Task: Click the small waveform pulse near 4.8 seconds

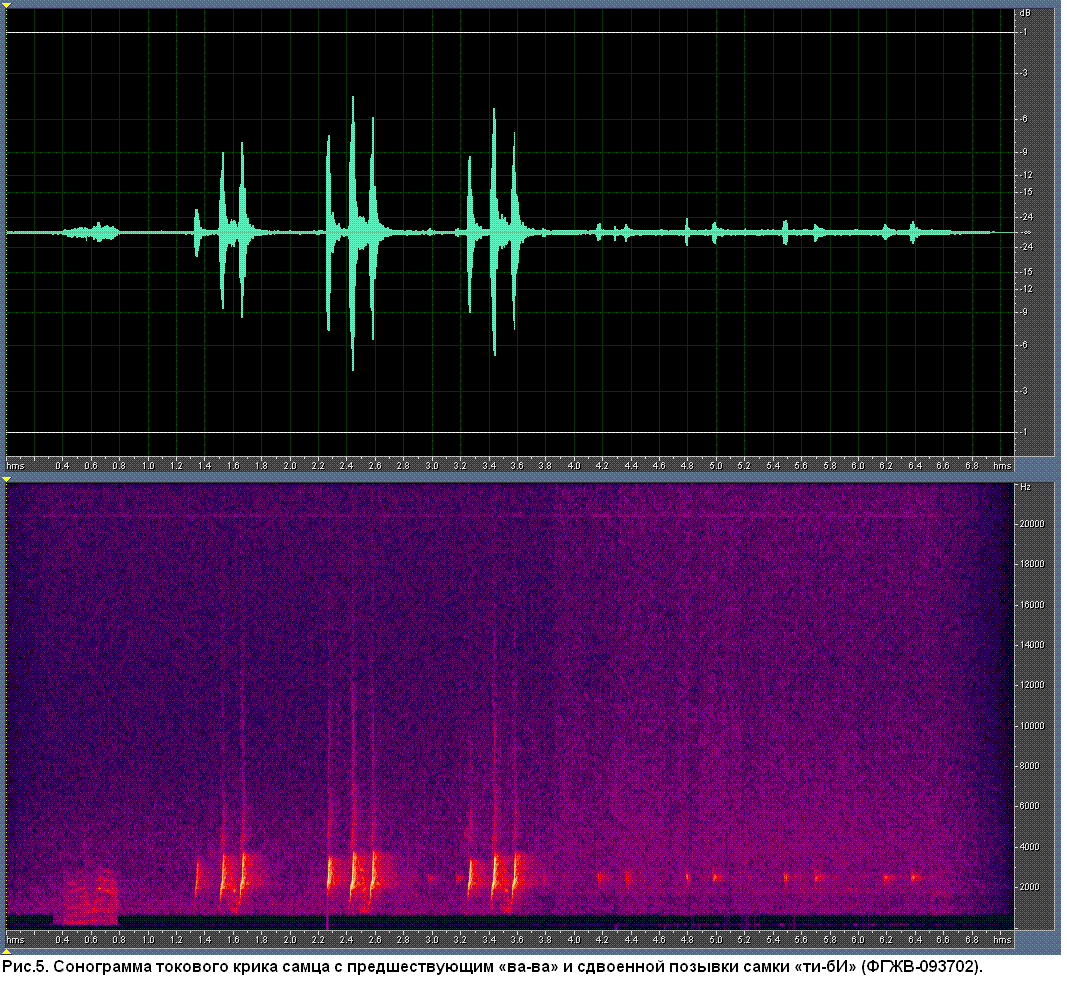Action: point(687,233)
